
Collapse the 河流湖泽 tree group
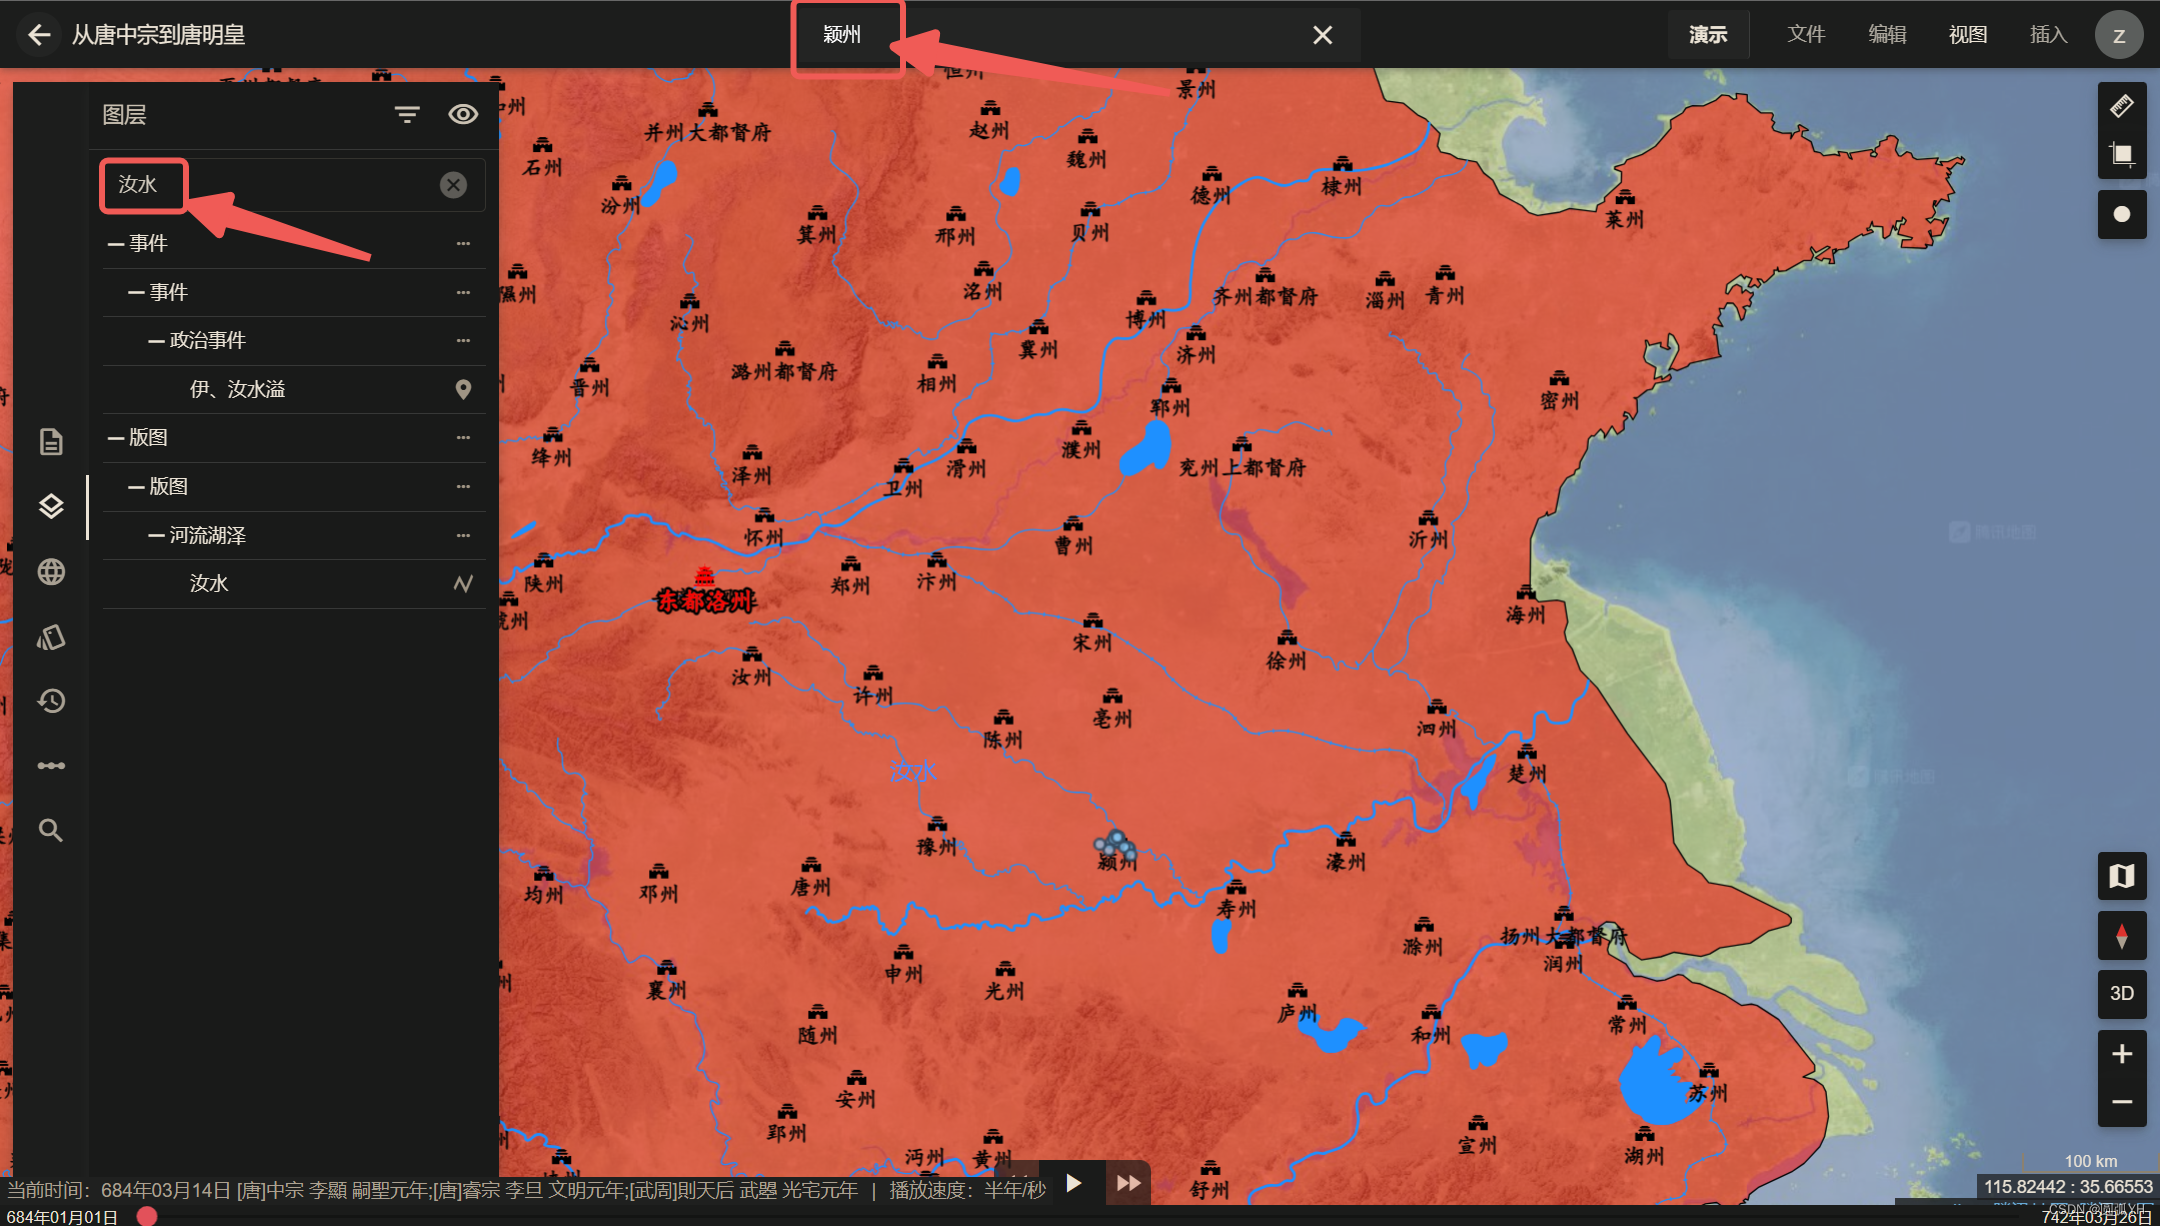click(157, 536)
